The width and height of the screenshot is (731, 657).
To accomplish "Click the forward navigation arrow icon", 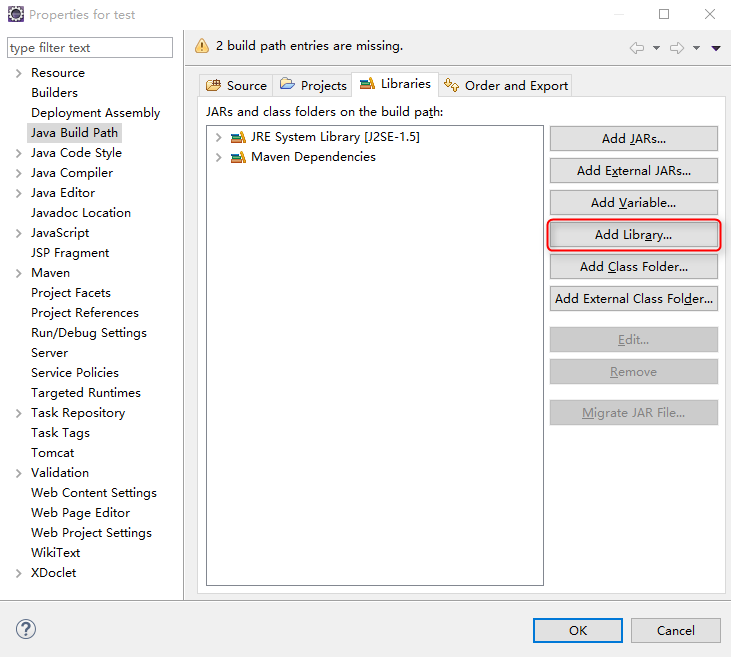I will point(677,48).
